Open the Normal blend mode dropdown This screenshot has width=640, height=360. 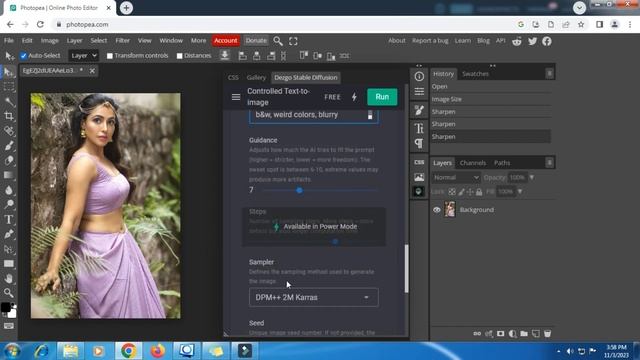(456, 178)
